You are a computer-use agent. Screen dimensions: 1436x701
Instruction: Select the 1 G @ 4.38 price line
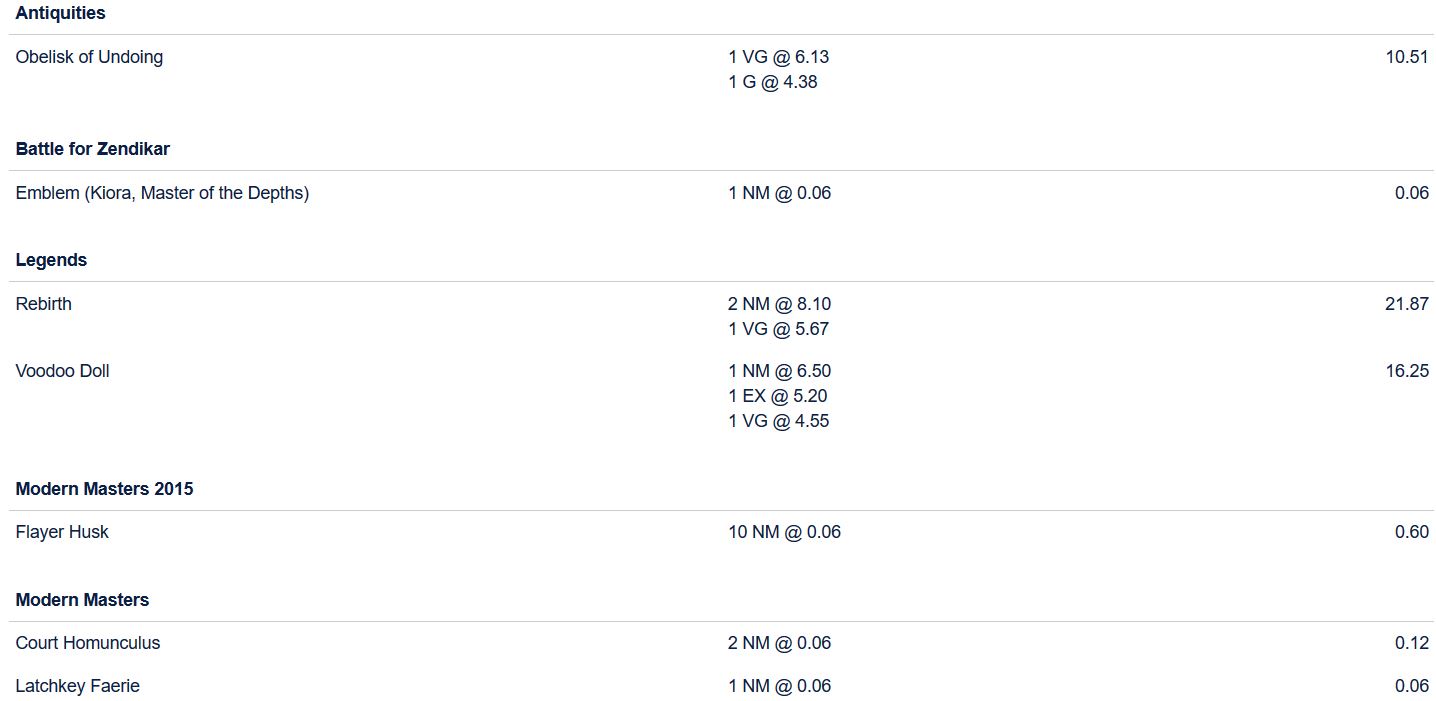[x=772, y=82]
